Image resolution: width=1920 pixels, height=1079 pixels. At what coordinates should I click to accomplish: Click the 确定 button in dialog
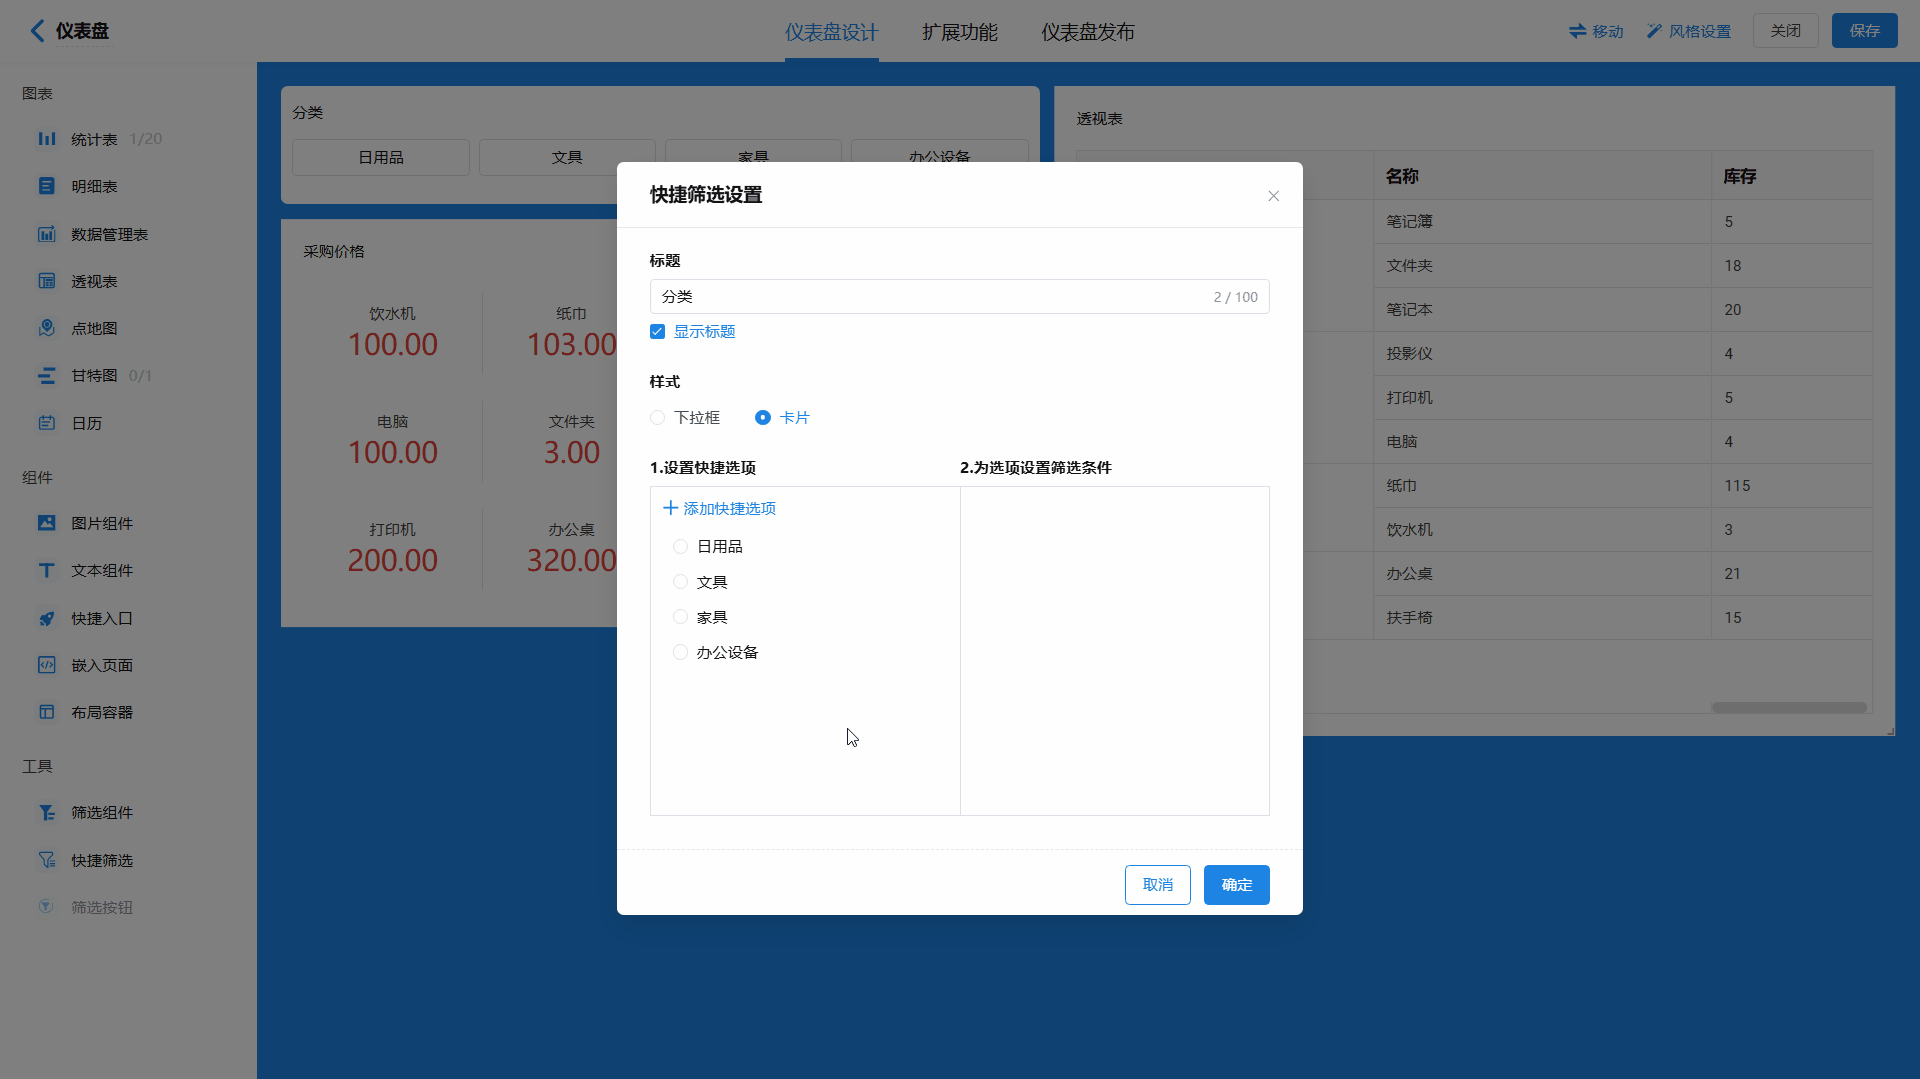(x=1236, y=885)
